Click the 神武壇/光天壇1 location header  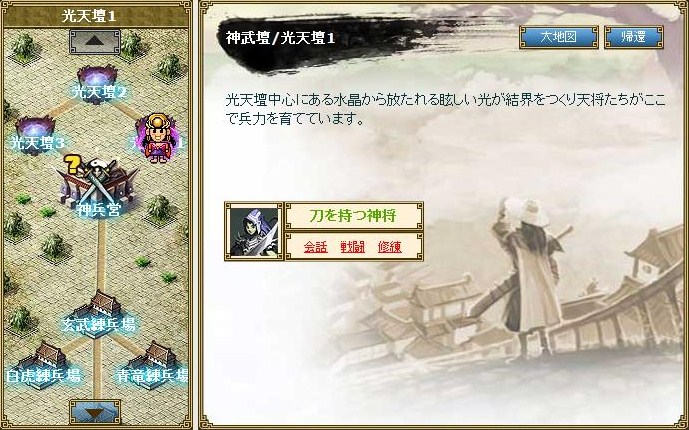click(280, 38)
